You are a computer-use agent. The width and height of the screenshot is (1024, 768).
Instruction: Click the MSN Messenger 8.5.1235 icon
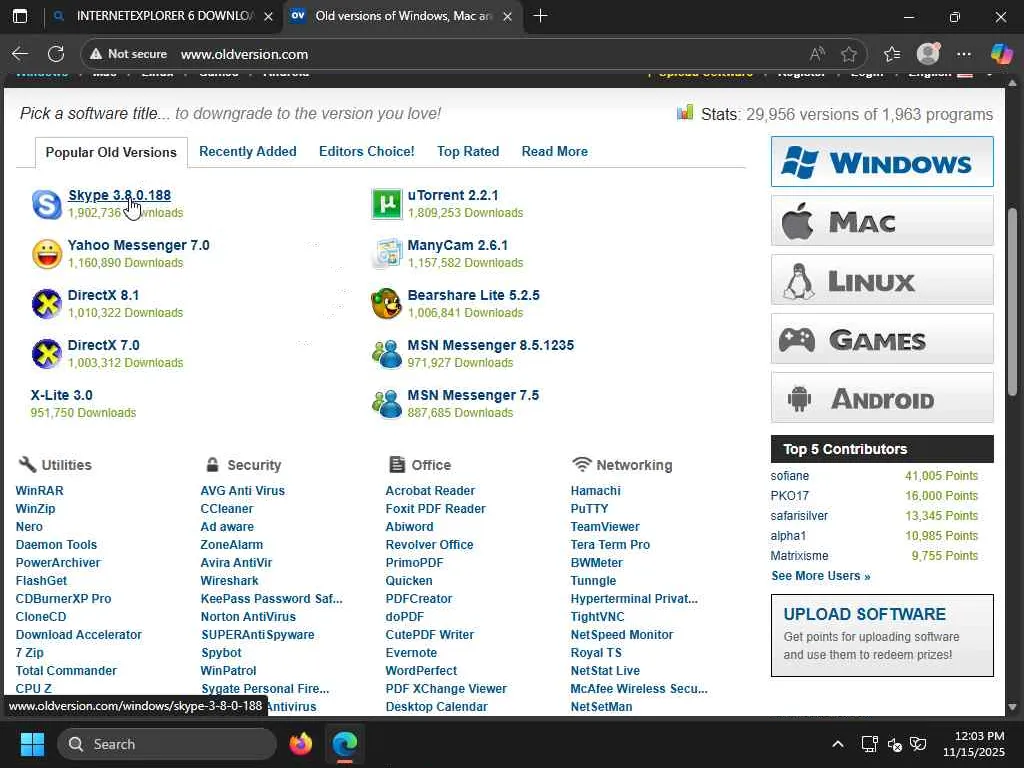coord(387,354)
